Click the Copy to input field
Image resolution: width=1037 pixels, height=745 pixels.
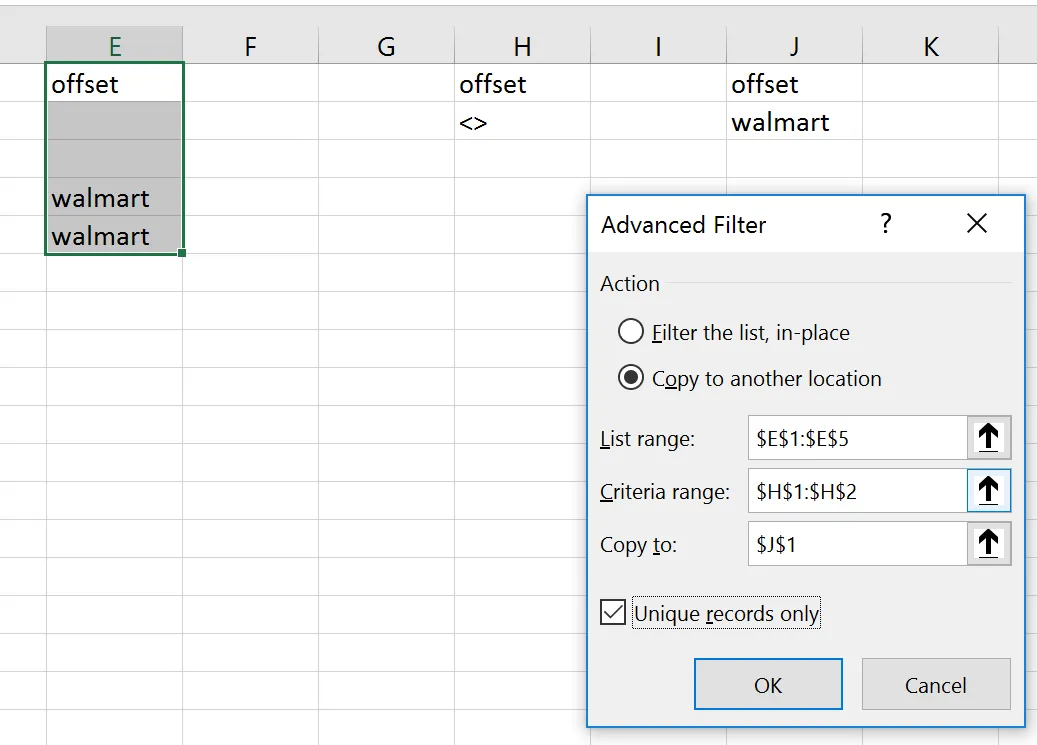tap(856, 544)
